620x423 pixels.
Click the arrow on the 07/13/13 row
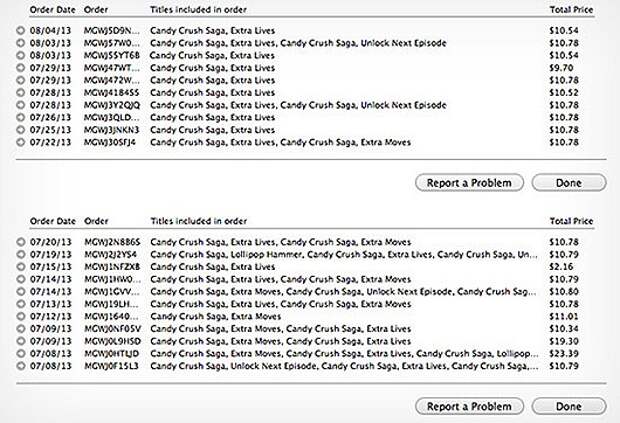click(21, 304)
